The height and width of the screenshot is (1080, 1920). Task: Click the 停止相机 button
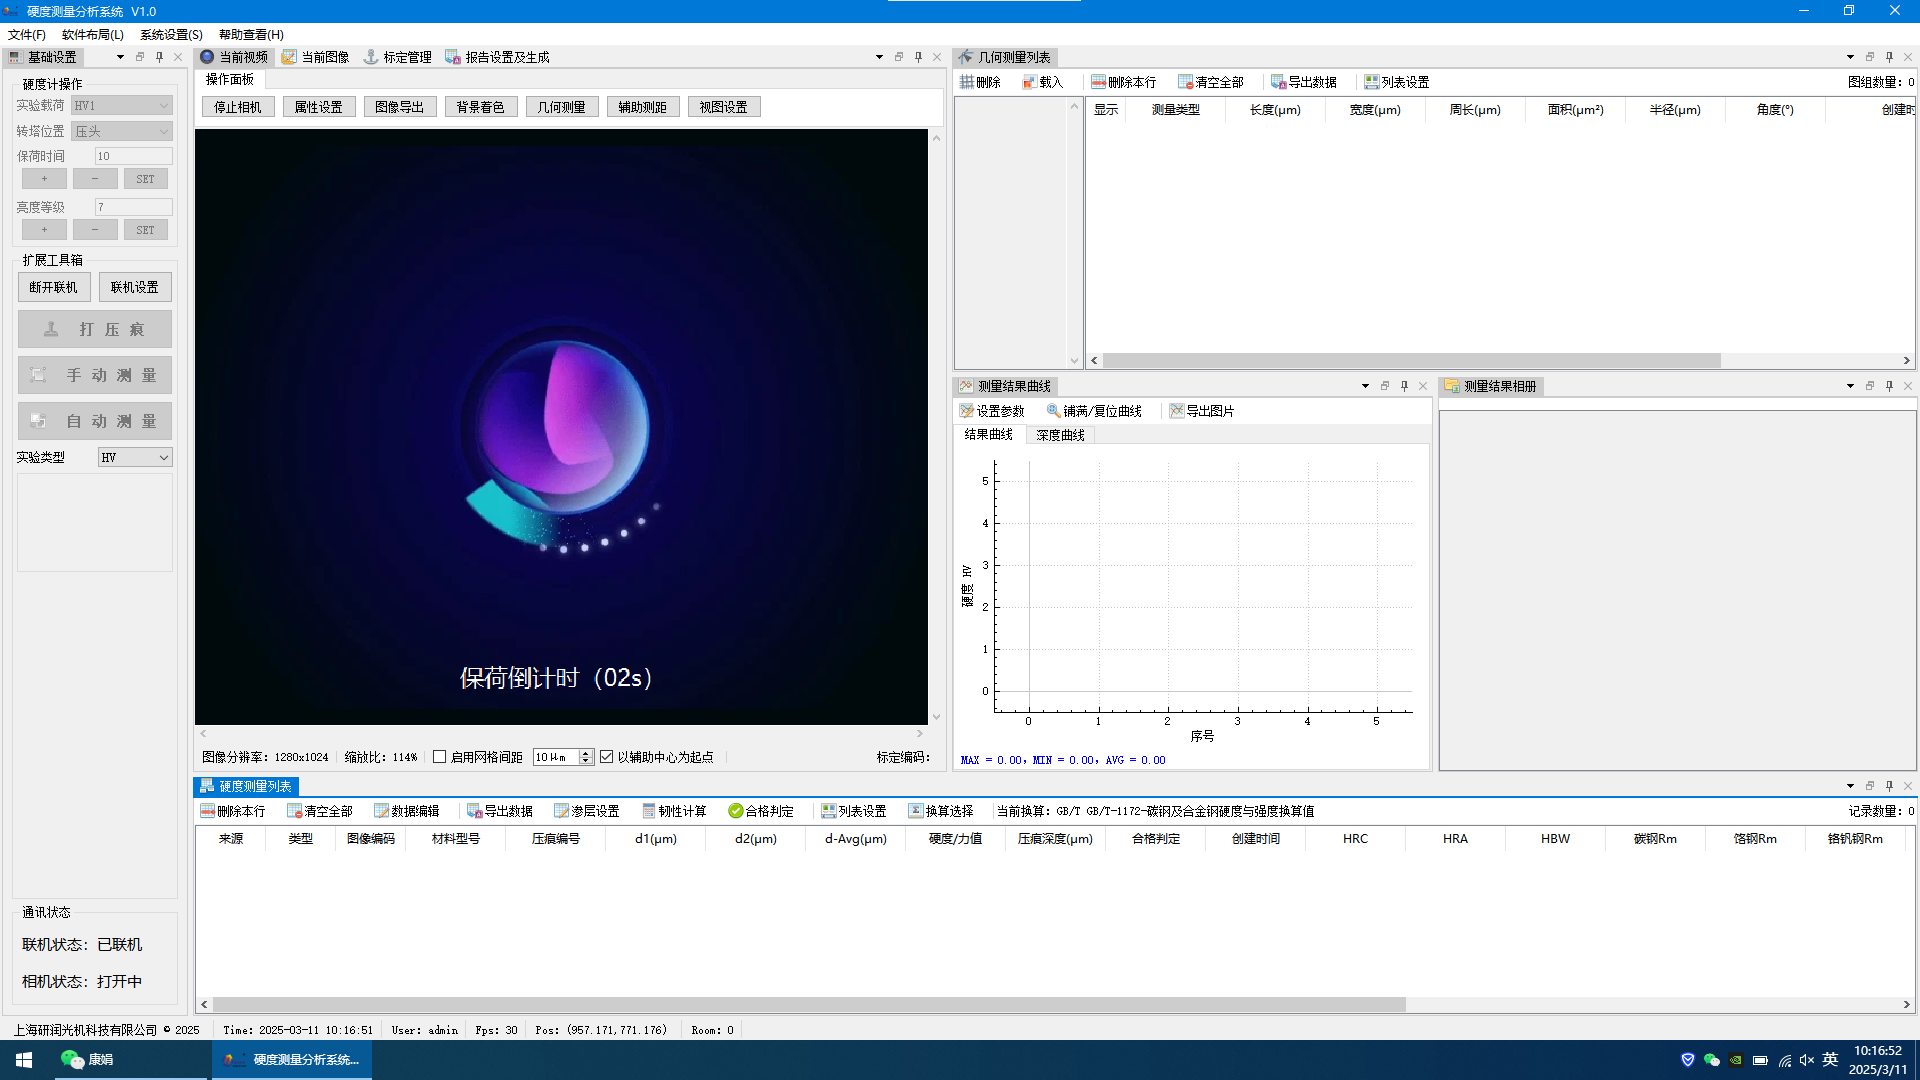(238, 107)
